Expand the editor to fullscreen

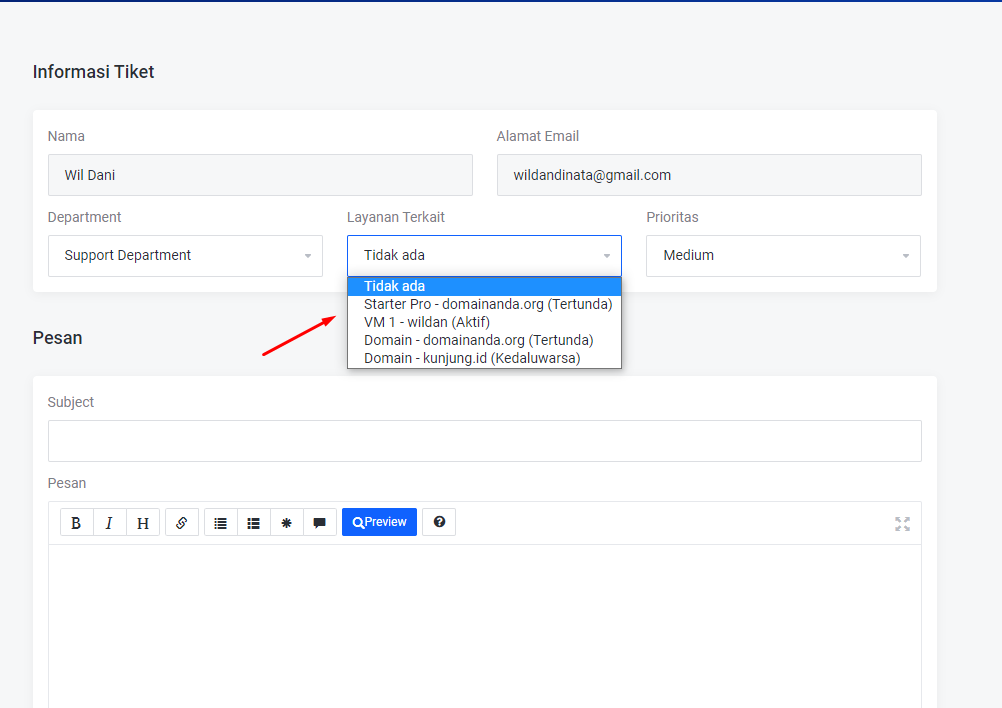[x=902, y=524]
